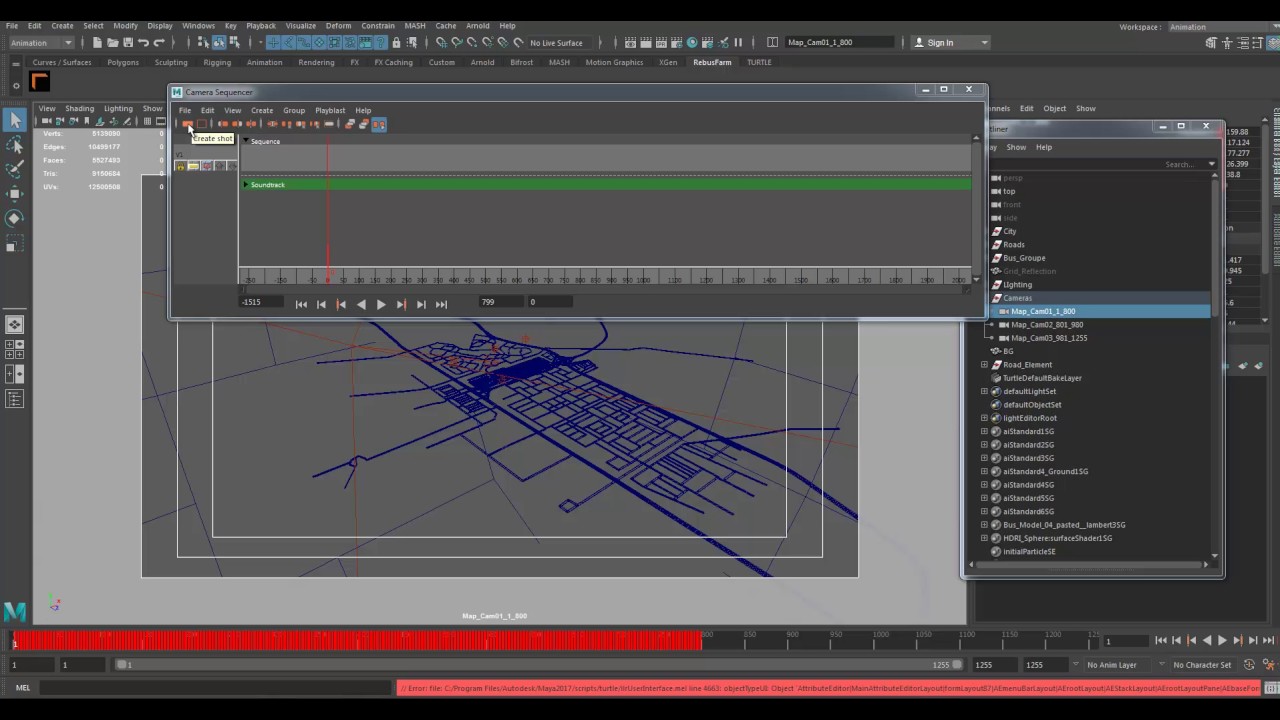Image resolution: width=1280 pixels, height=720 pixels.
Task: Open Outliner search options arrow
Action: (1211, 164)
